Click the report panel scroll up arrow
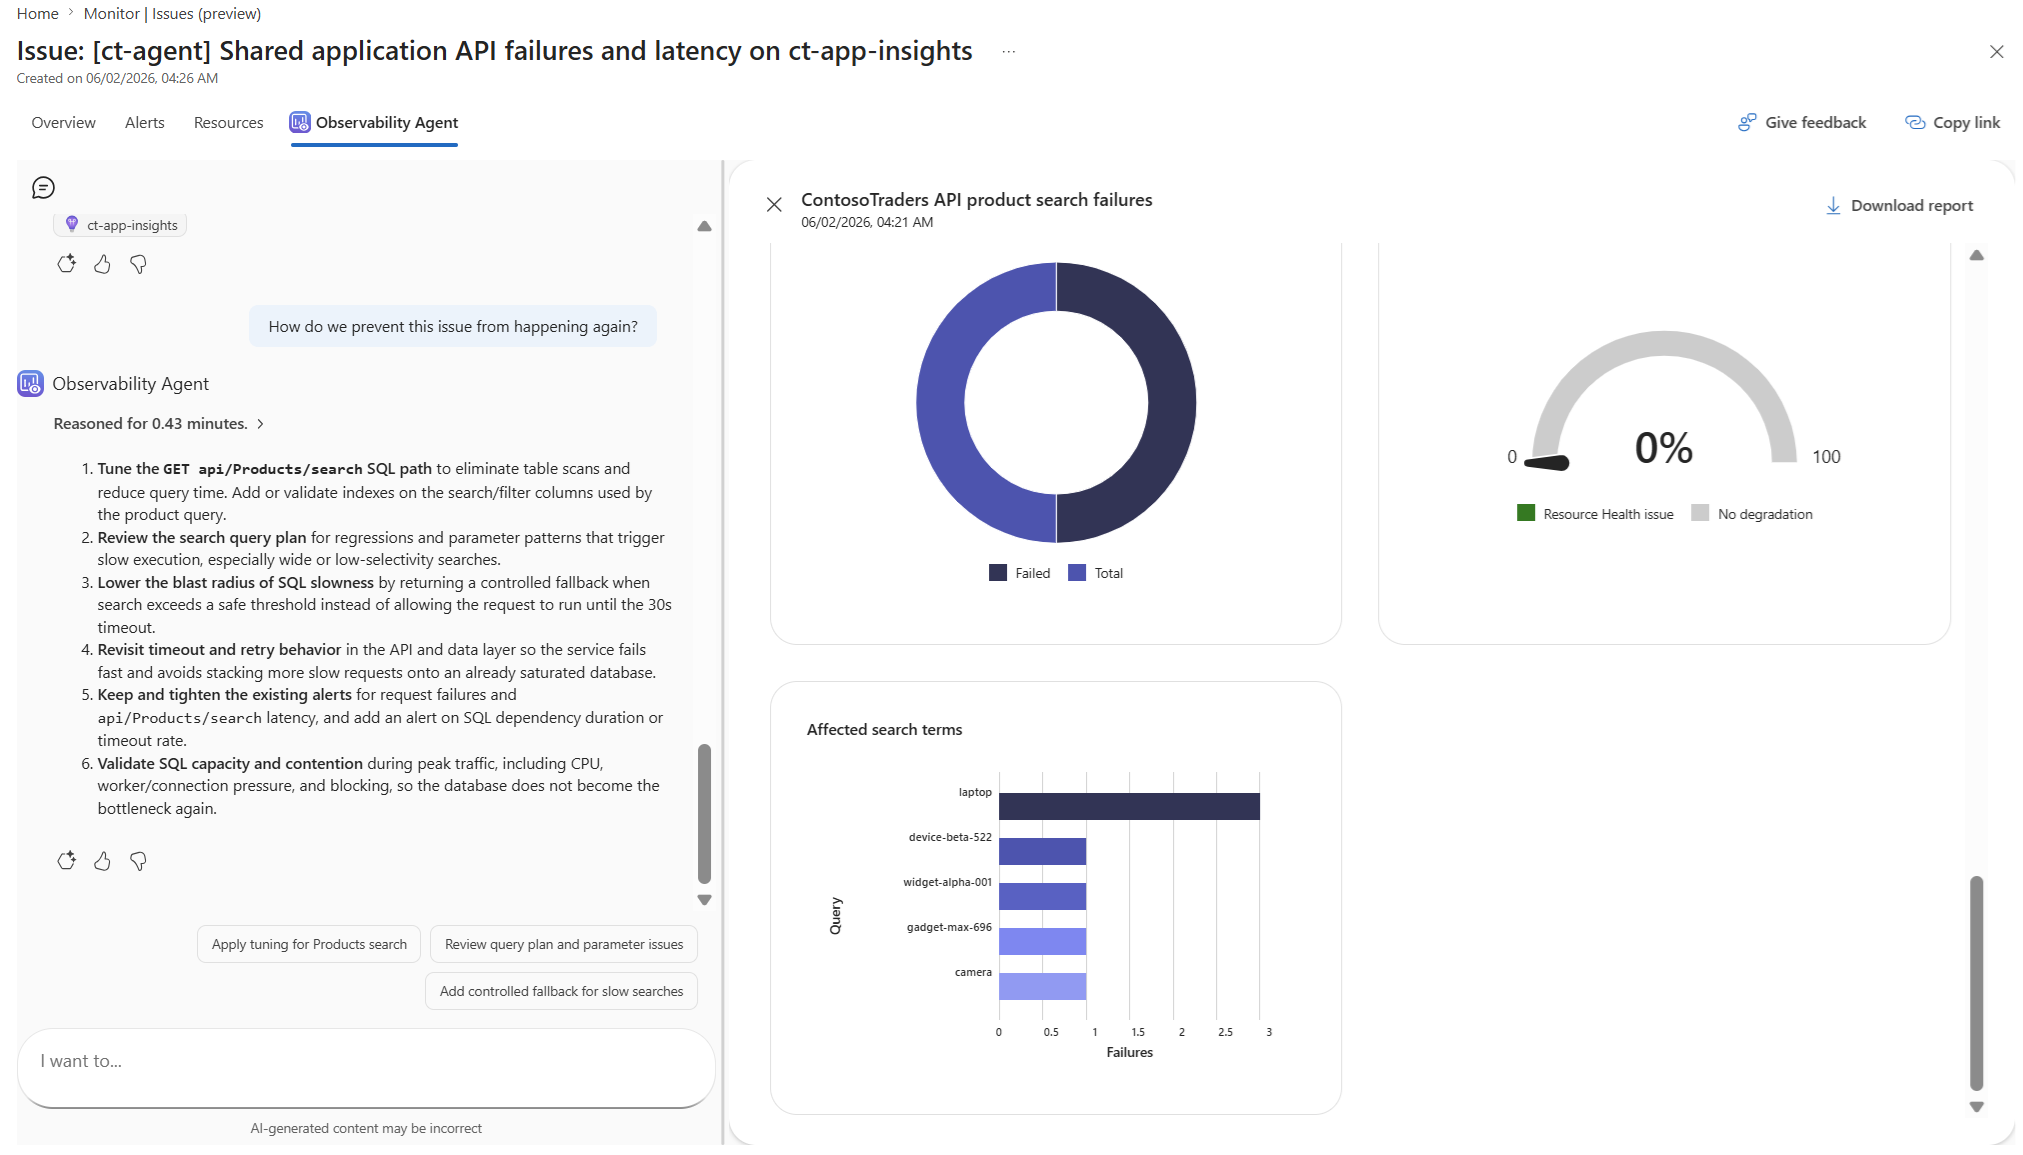 tap(1976, 256)
